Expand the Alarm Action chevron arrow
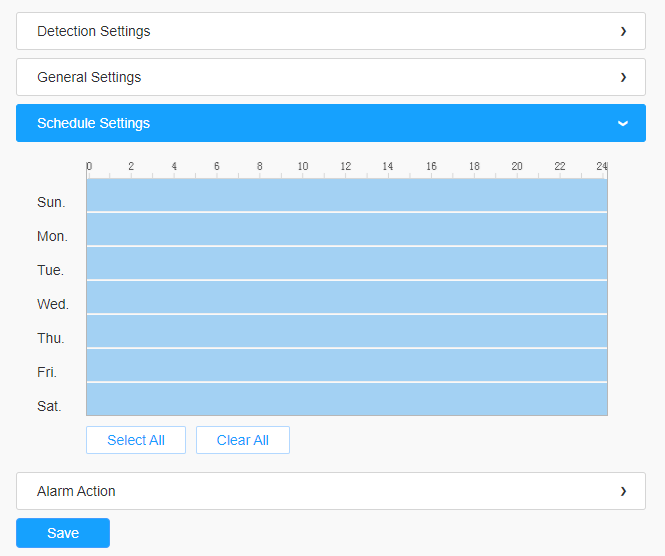This screenshot has height=556, width=665. pyautogui.click(x=623, y=491)
